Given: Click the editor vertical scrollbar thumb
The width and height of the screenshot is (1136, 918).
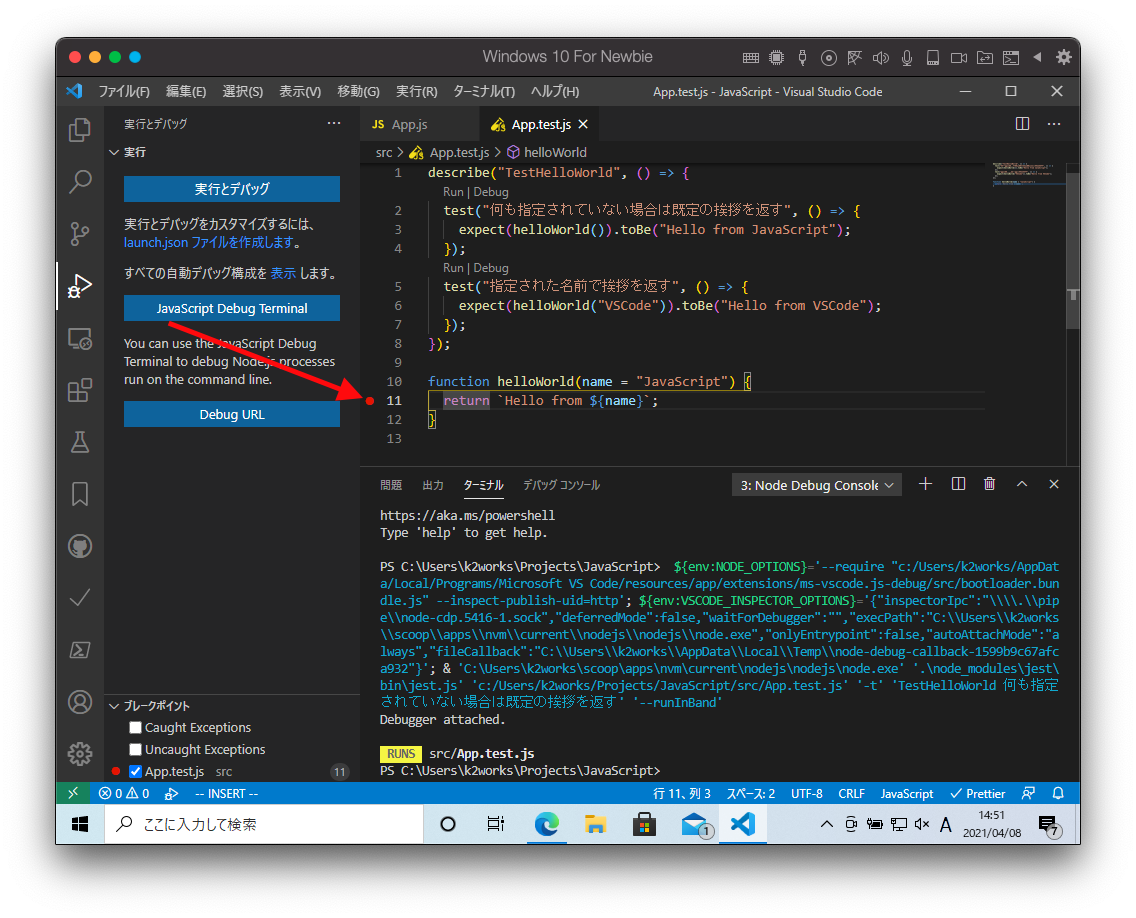Looking at the screenshot, I should (x=1072, y=250).
